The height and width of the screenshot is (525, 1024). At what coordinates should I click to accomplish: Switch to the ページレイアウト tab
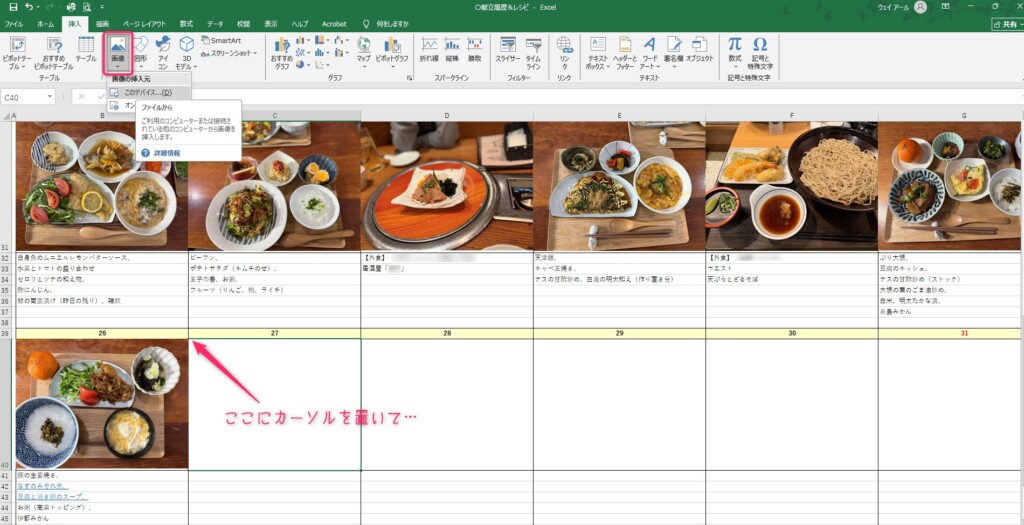click(x=145, y=22)
